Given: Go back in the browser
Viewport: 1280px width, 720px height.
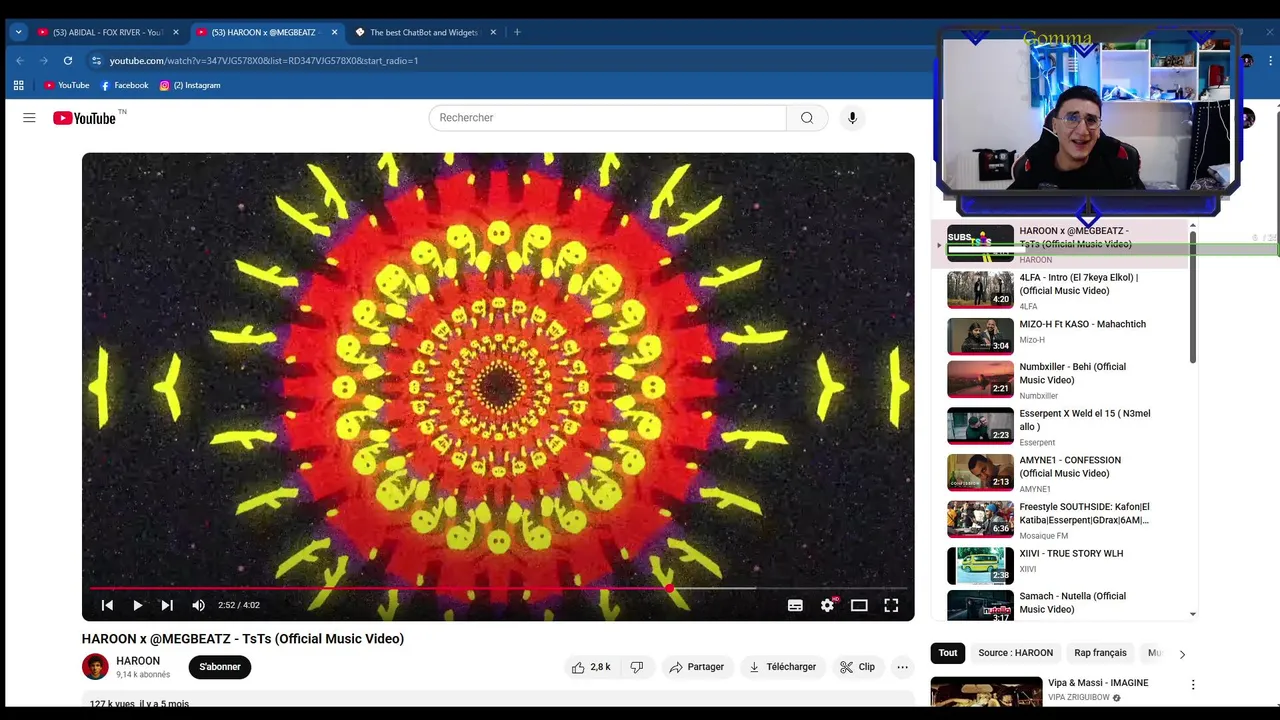Looking at the screenshot, I should coord(20,60).
